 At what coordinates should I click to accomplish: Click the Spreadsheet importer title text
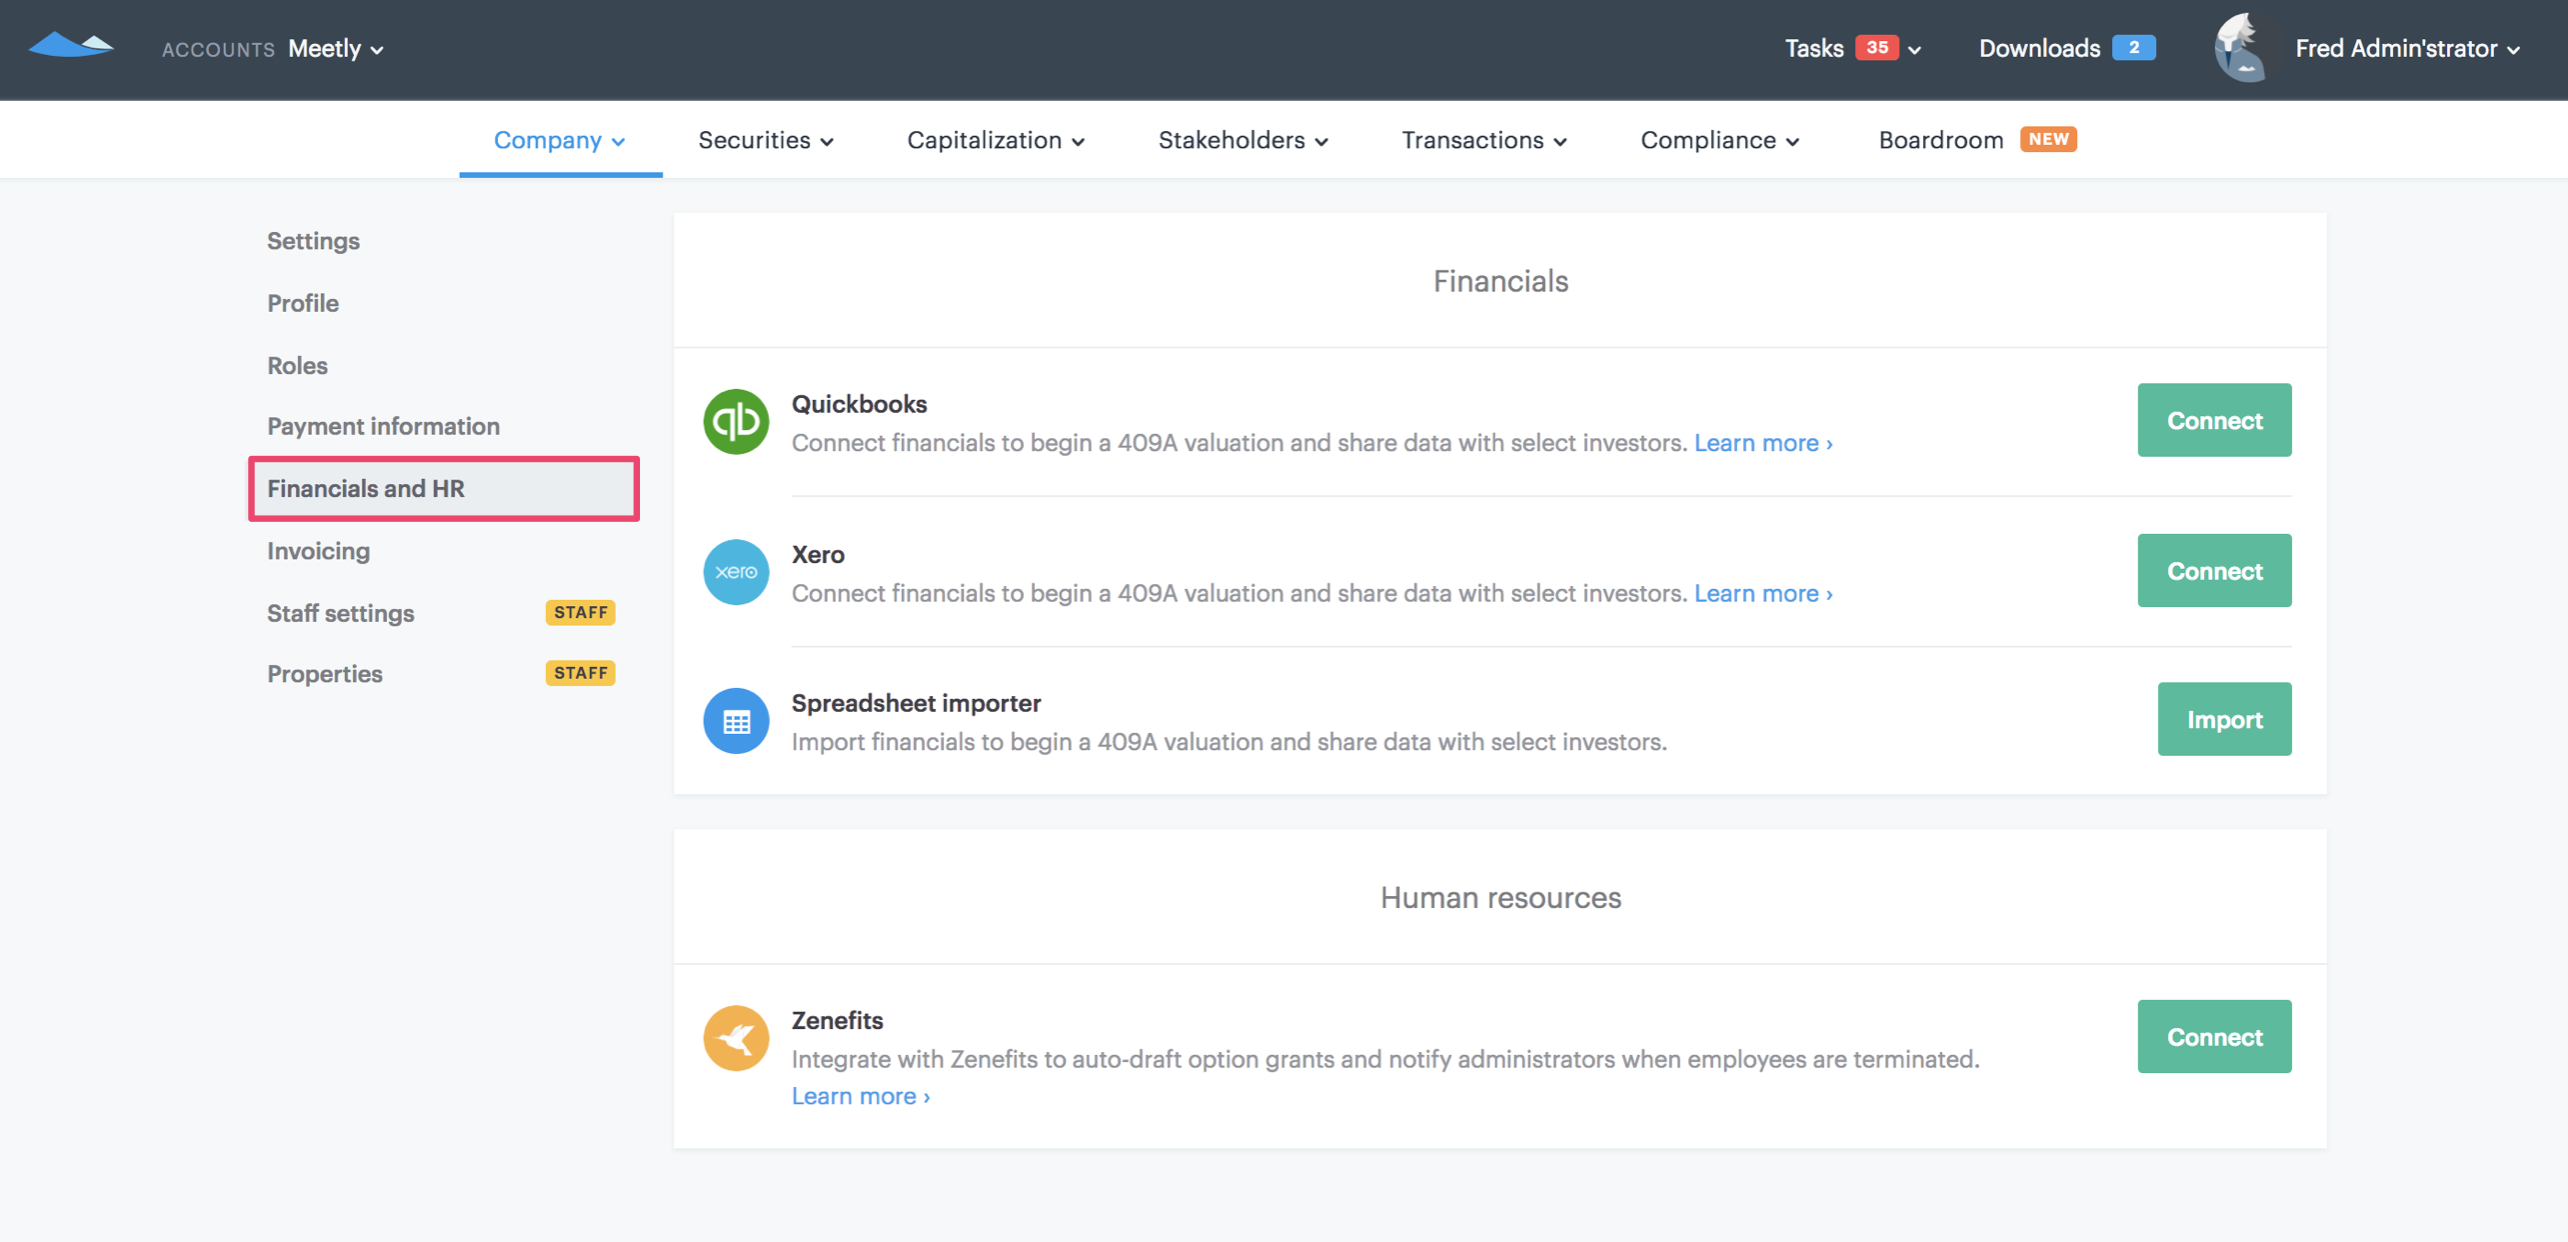click(x=916, y=703)
